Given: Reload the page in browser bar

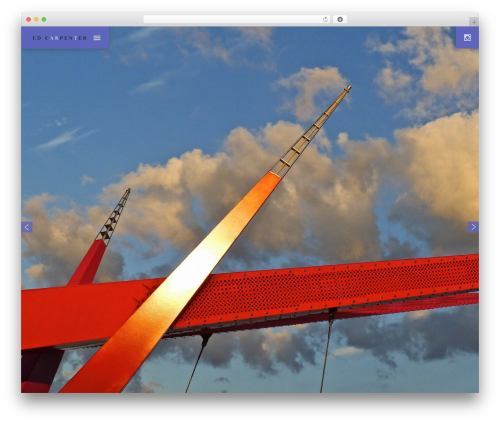Looking at the screenshot, I should (x=325, y=20).
